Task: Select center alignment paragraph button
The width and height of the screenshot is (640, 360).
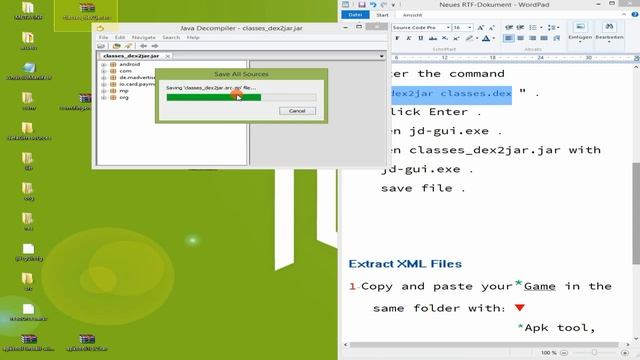Action: pyautogui.click(x=520, y=38)
